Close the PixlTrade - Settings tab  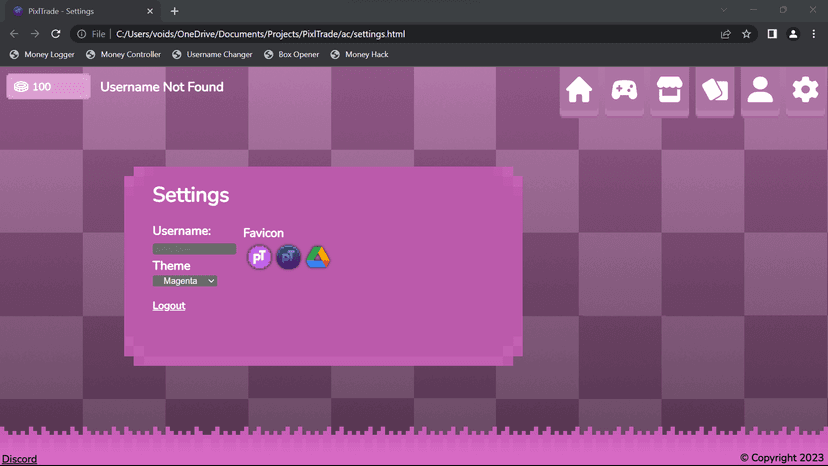(150, 11)
